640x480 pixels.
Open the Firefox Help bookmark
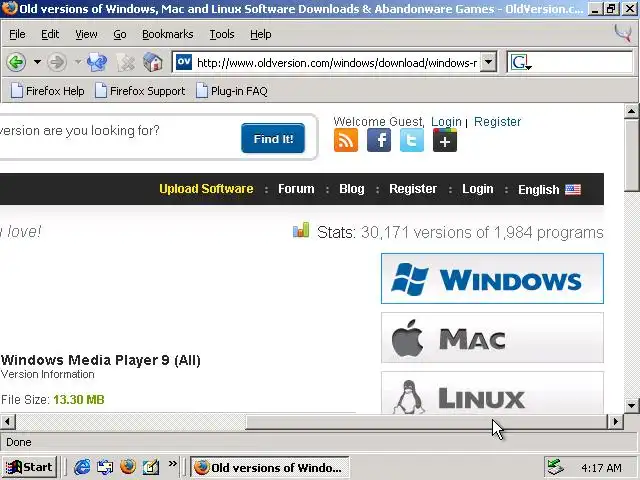coord(48,91)
